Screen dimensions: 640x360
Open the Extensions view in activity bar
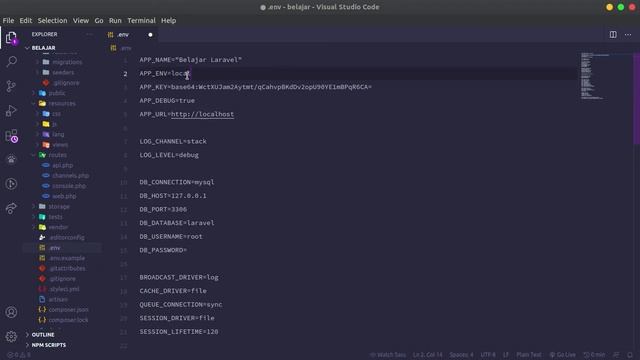click(x=11, y=136)
